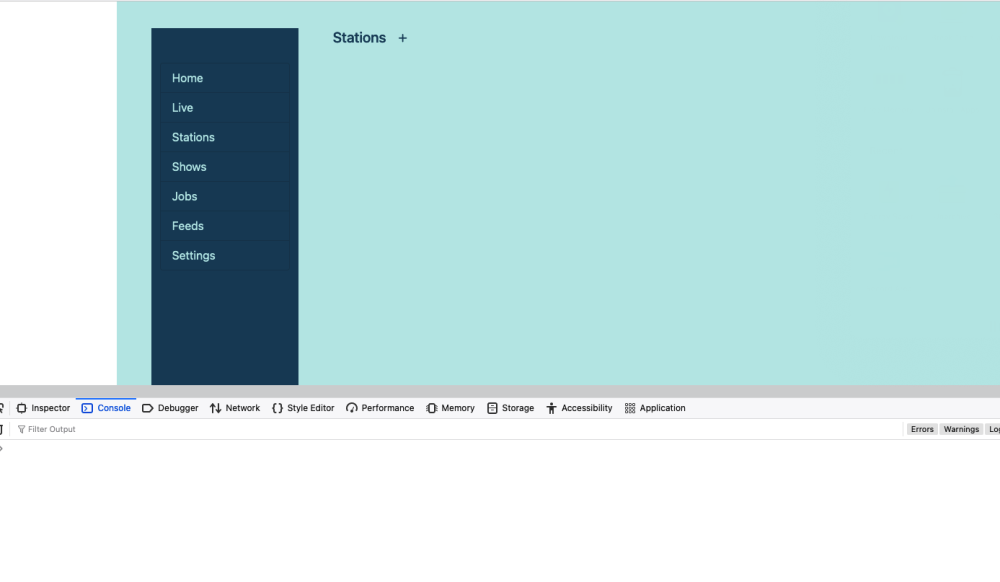Open the Home sidebar item
1000x582 pixels.
point(224,78)
